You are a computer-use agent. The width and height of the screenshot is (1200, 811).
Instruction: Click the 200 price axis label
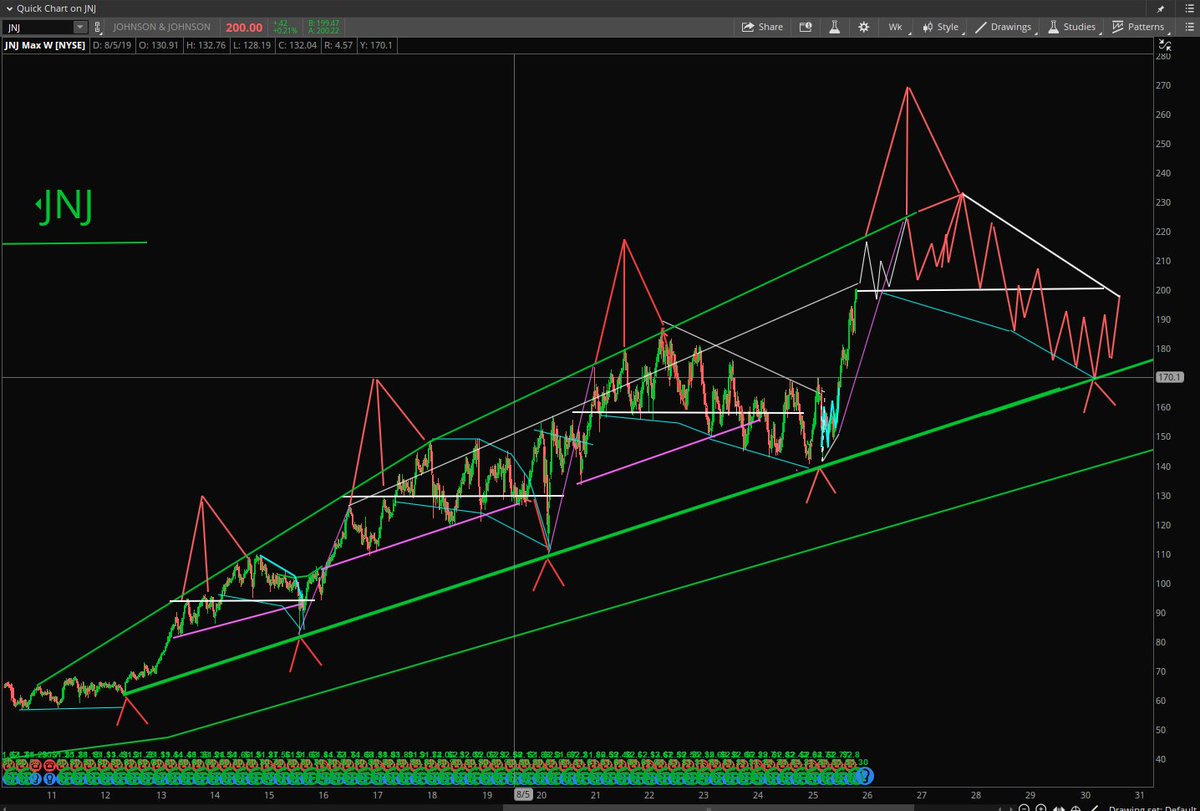(1163, 290)
